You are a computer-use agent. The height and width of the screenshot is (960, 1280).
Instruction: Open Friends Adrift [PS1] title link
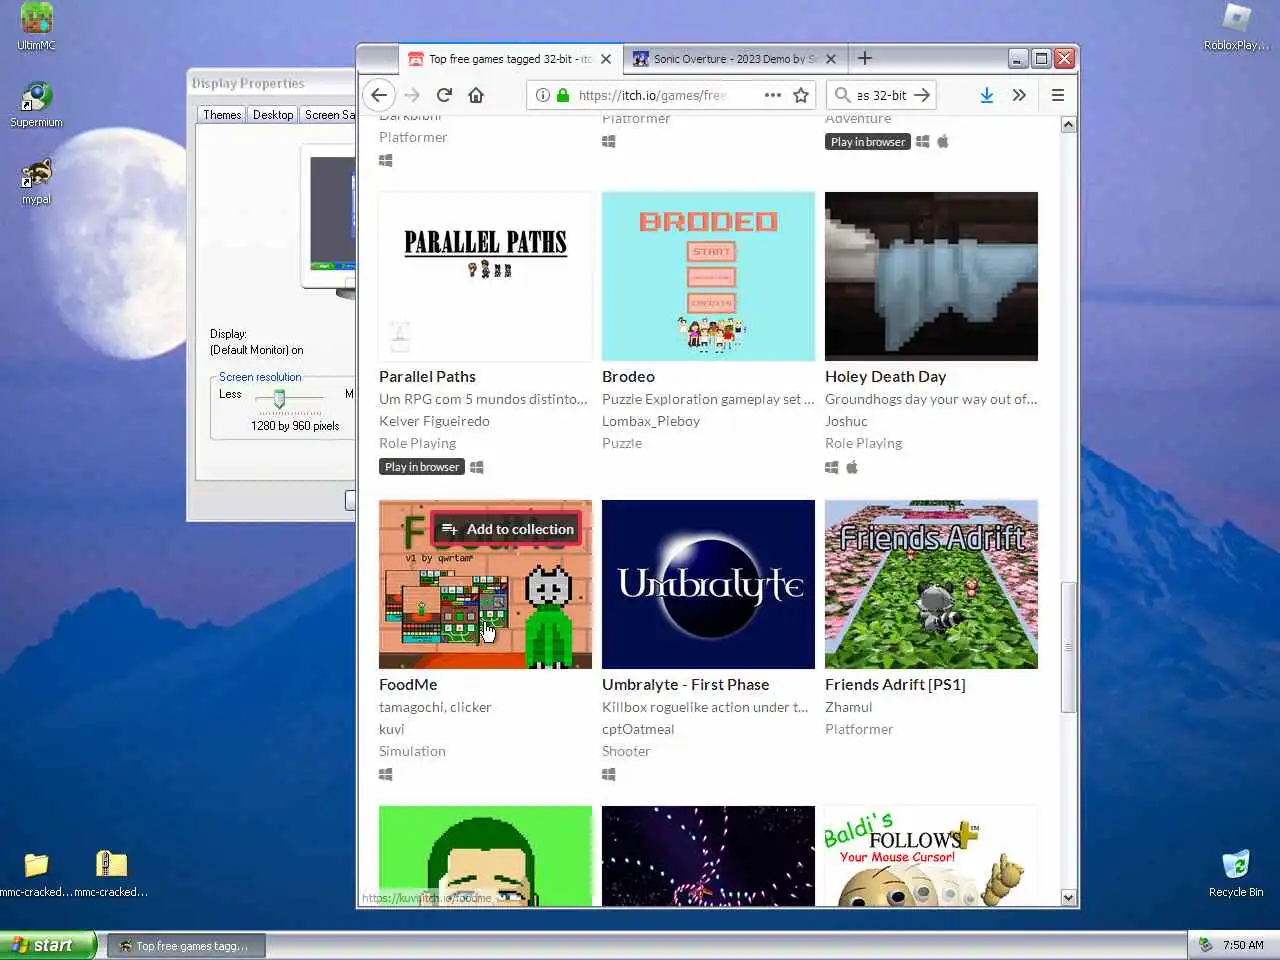coord(895,685)
